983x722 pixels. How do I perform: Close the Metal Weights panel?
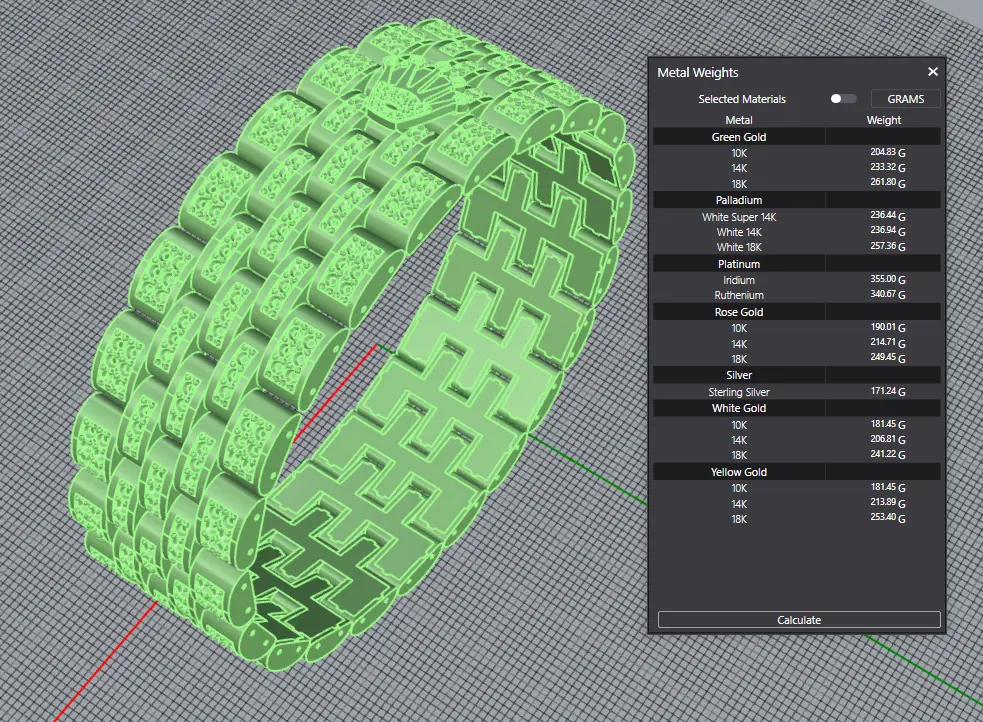click(932, 72)
